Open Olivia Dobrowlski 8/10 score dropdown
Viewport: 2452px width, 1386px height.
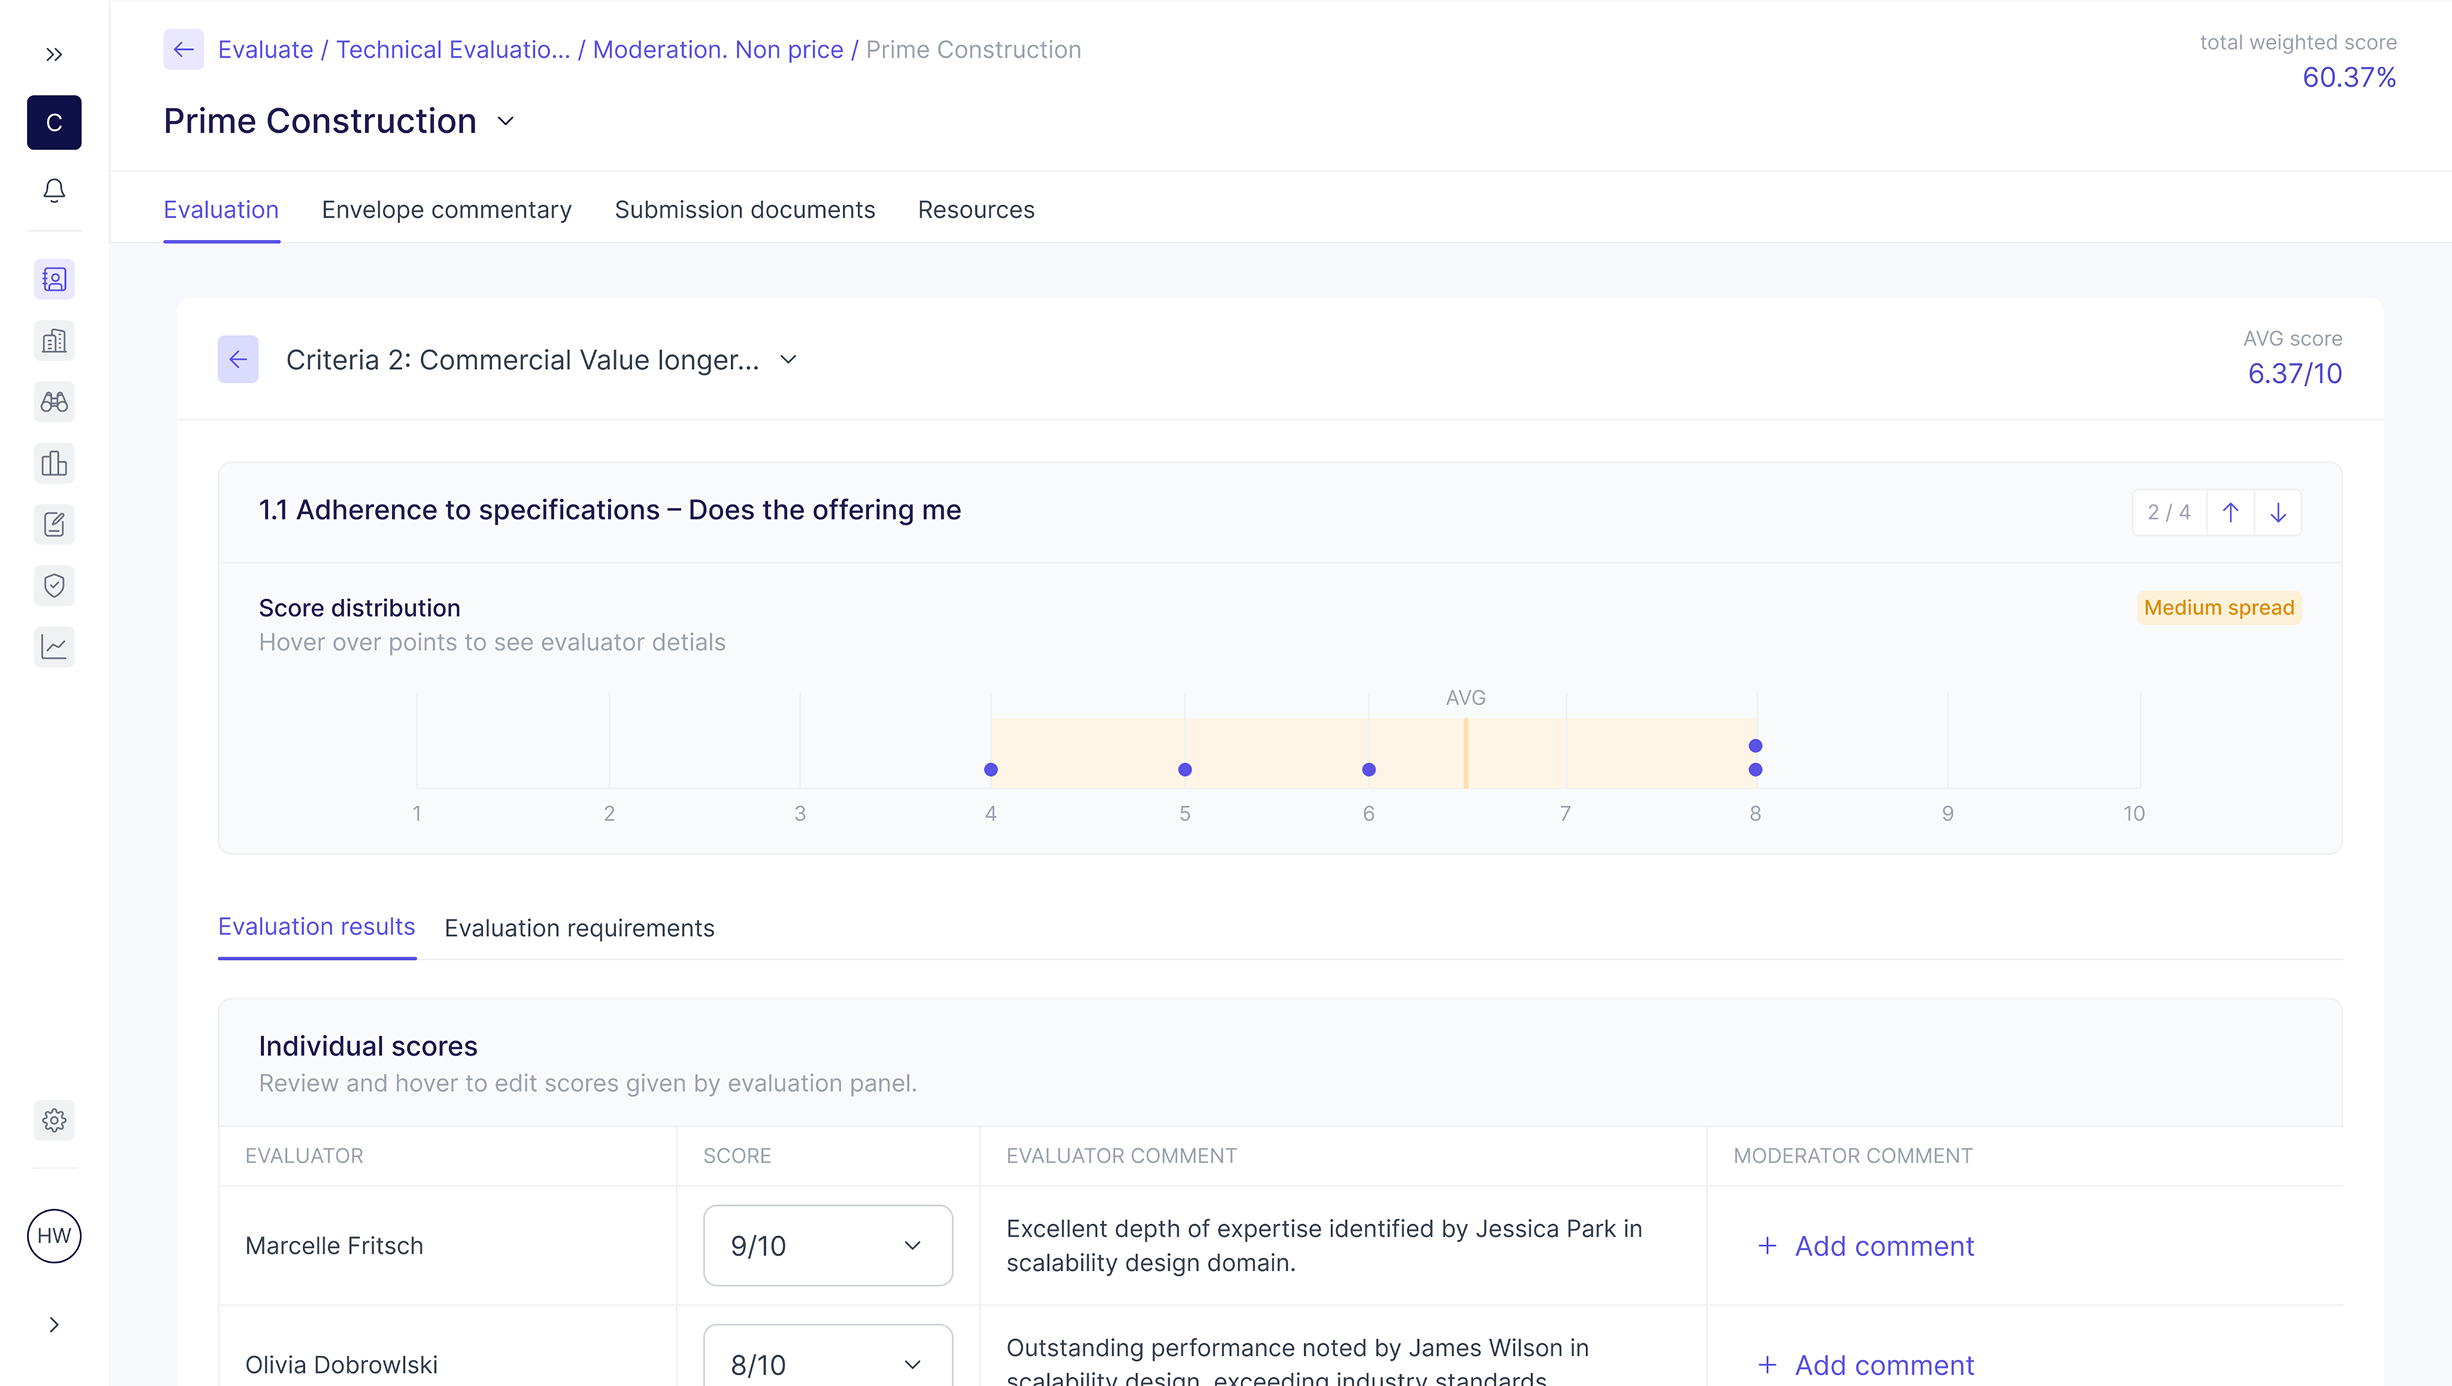pos(828,1355)
